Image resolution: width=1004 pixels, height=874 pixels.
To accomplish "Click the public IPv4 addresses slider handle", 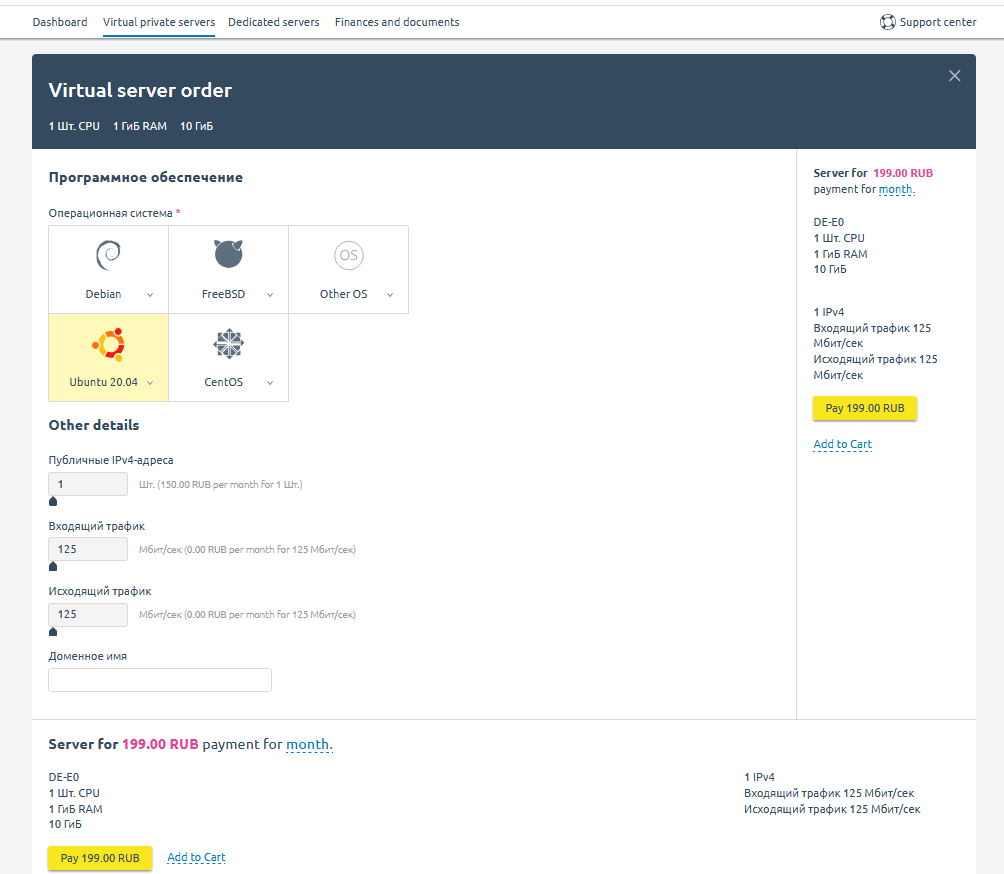I will (x=53, y=501).
